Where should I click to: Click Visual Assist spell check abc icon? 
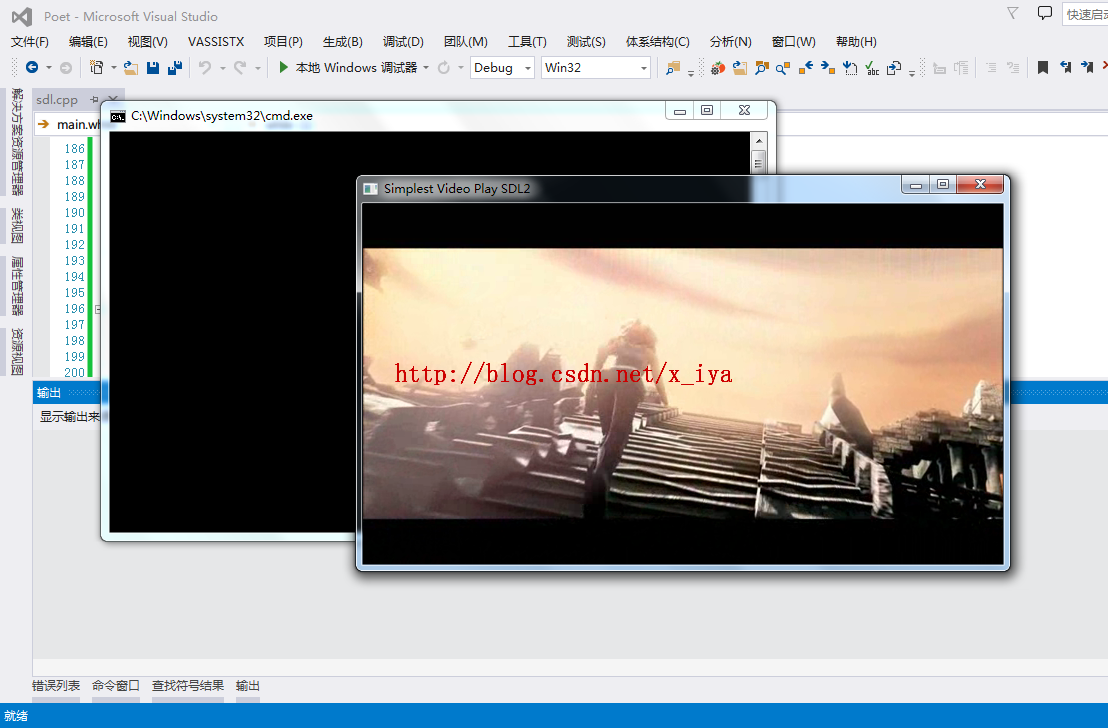872,68
